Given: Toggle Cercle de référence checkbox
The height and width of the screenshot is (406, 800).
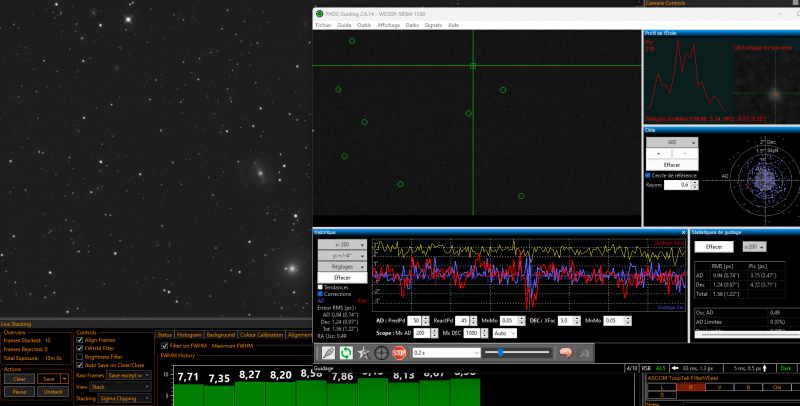Looking at the screenshot, I should click(648, 175).
